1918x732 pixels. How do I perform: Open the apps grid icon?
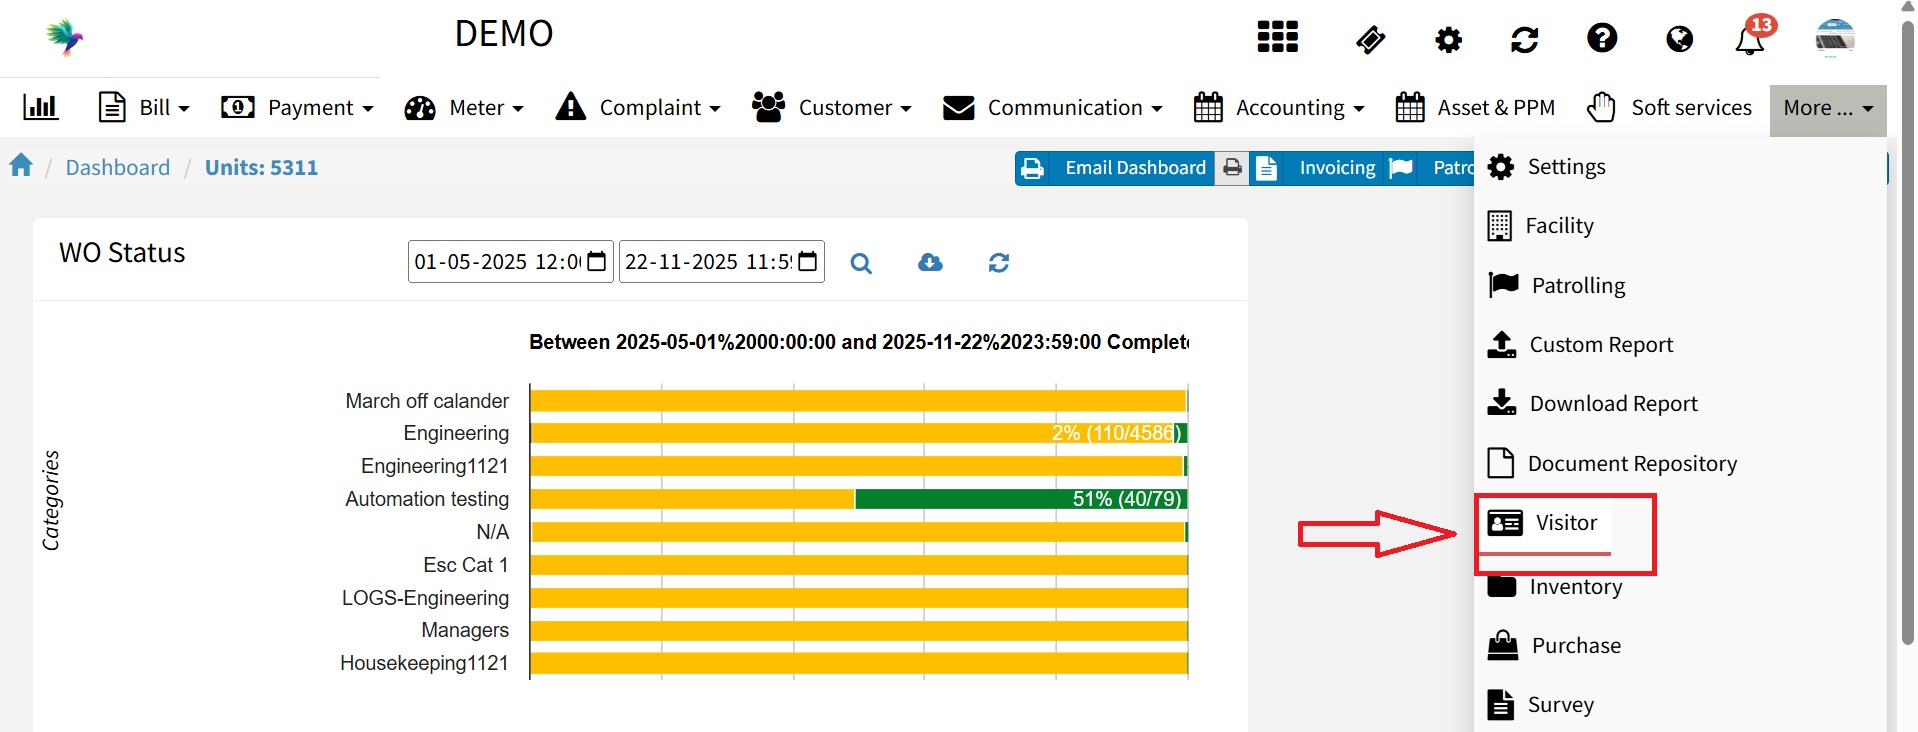(1277, 37)
